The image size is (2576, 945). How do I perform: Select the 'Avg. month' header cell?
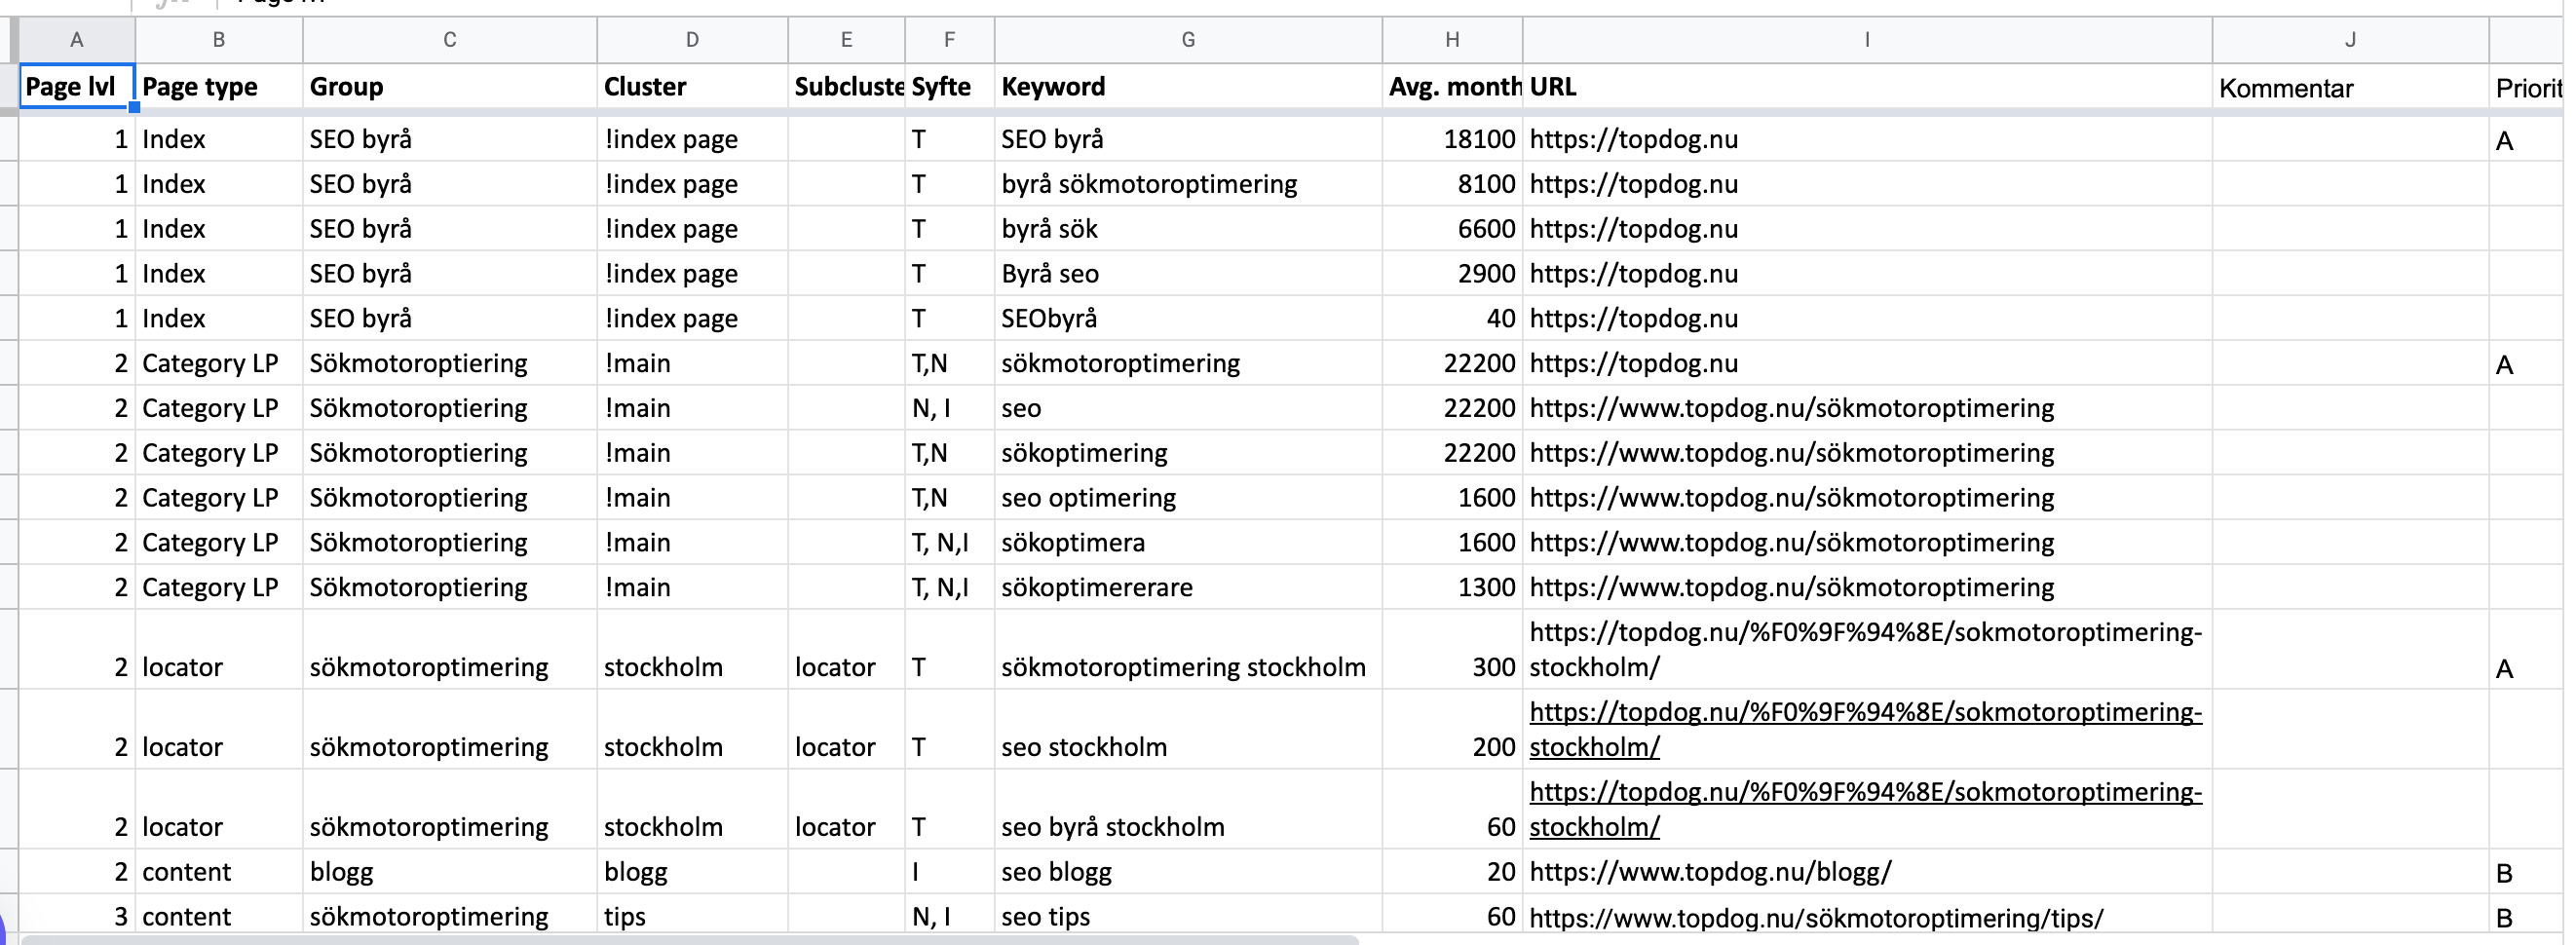pos(1452,87)
